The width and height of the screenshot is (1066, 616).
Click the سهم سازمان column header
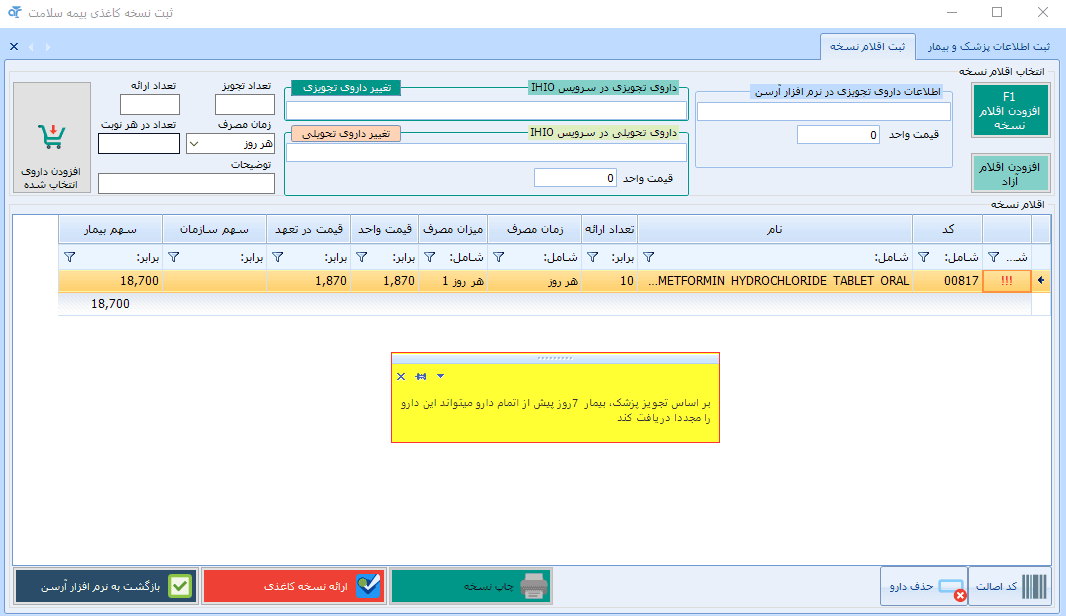click(214, 229)
